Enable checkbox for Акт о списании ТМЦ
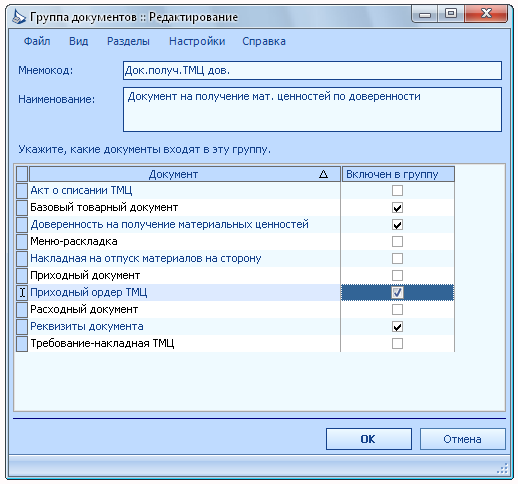The image size is (518, 484). tap(397, 191)
